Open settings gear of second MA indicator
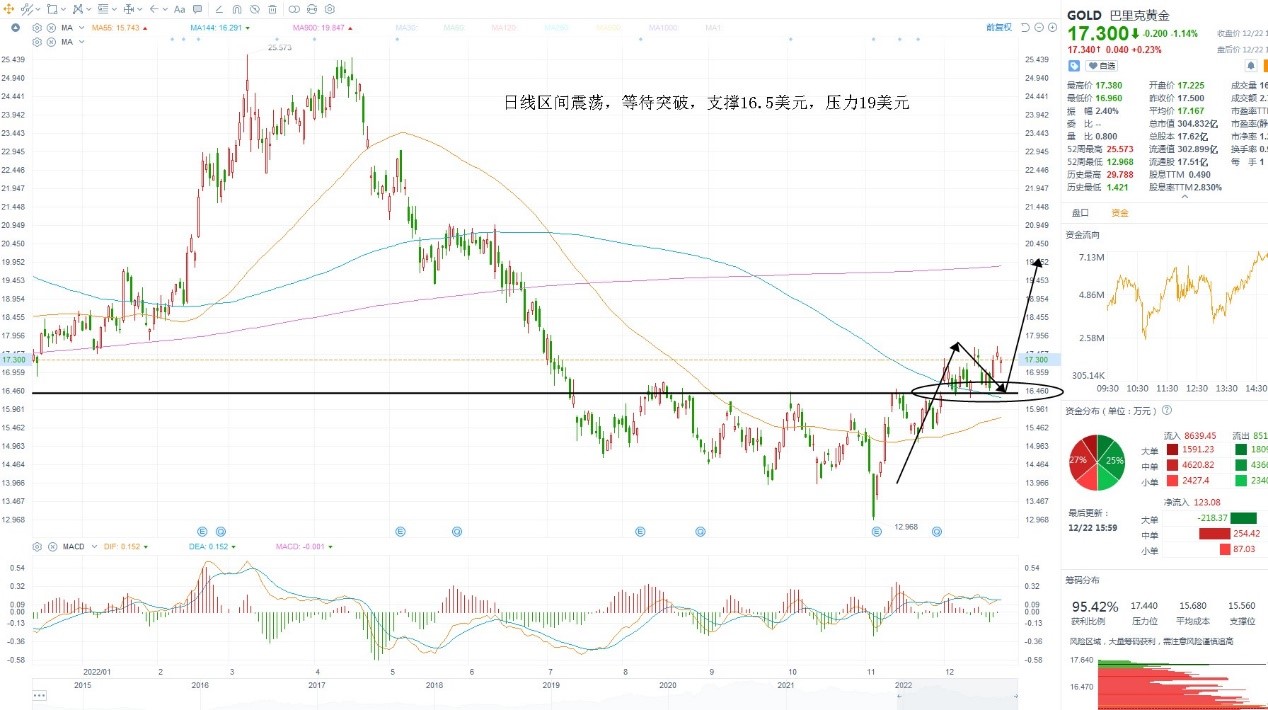This screenshot has width=1268, height=710. tap(37, 42)
